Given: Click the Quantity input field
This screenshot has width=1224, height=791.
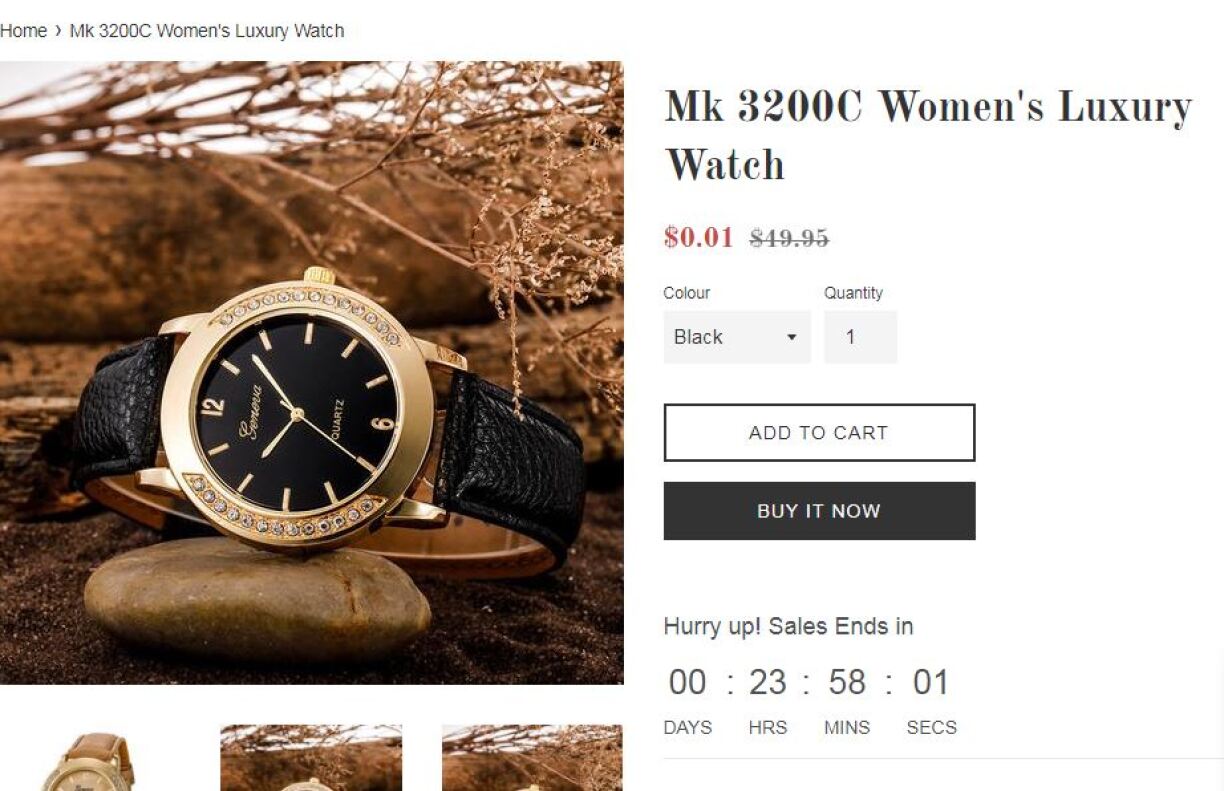Looking at the screenshot, I should (x=860, y=337).
